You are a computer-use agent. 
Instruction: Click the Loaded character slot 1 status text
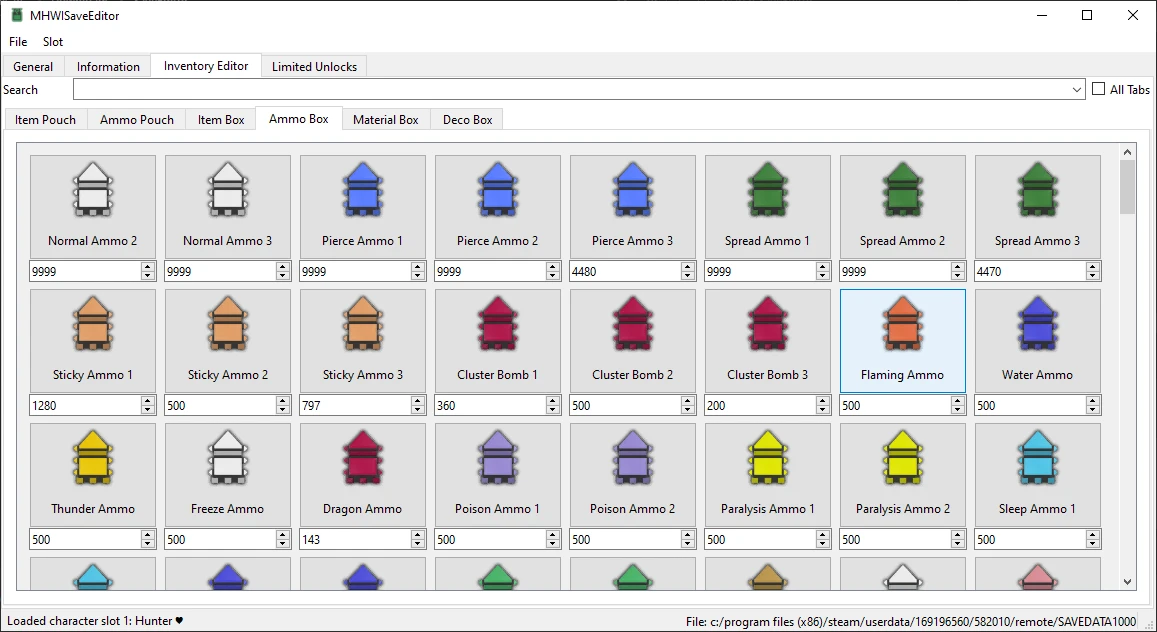pyautogui.click(x=95, y=621)
